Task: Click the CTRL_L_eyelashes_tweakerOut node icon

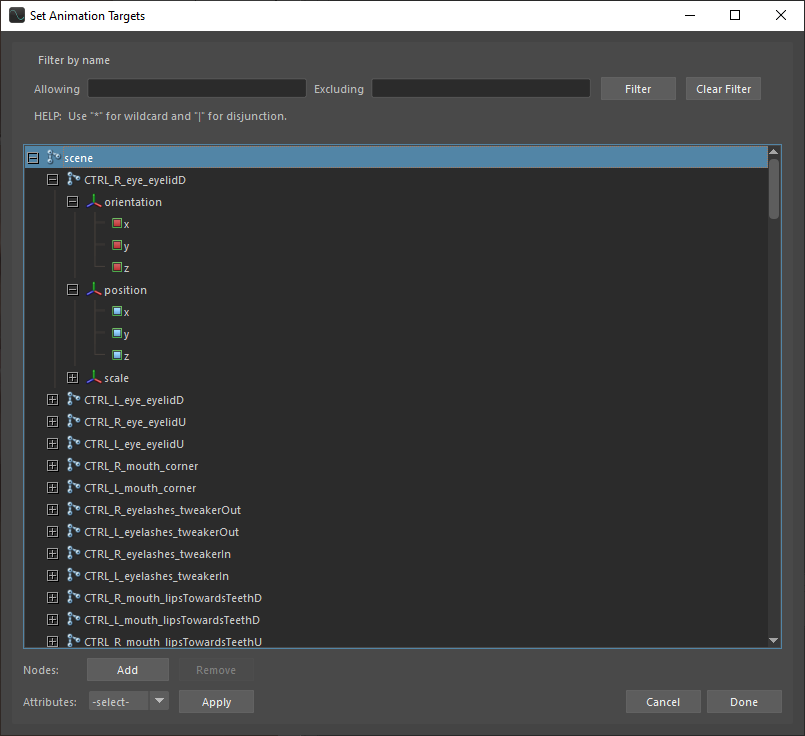Action: (74, 532)
